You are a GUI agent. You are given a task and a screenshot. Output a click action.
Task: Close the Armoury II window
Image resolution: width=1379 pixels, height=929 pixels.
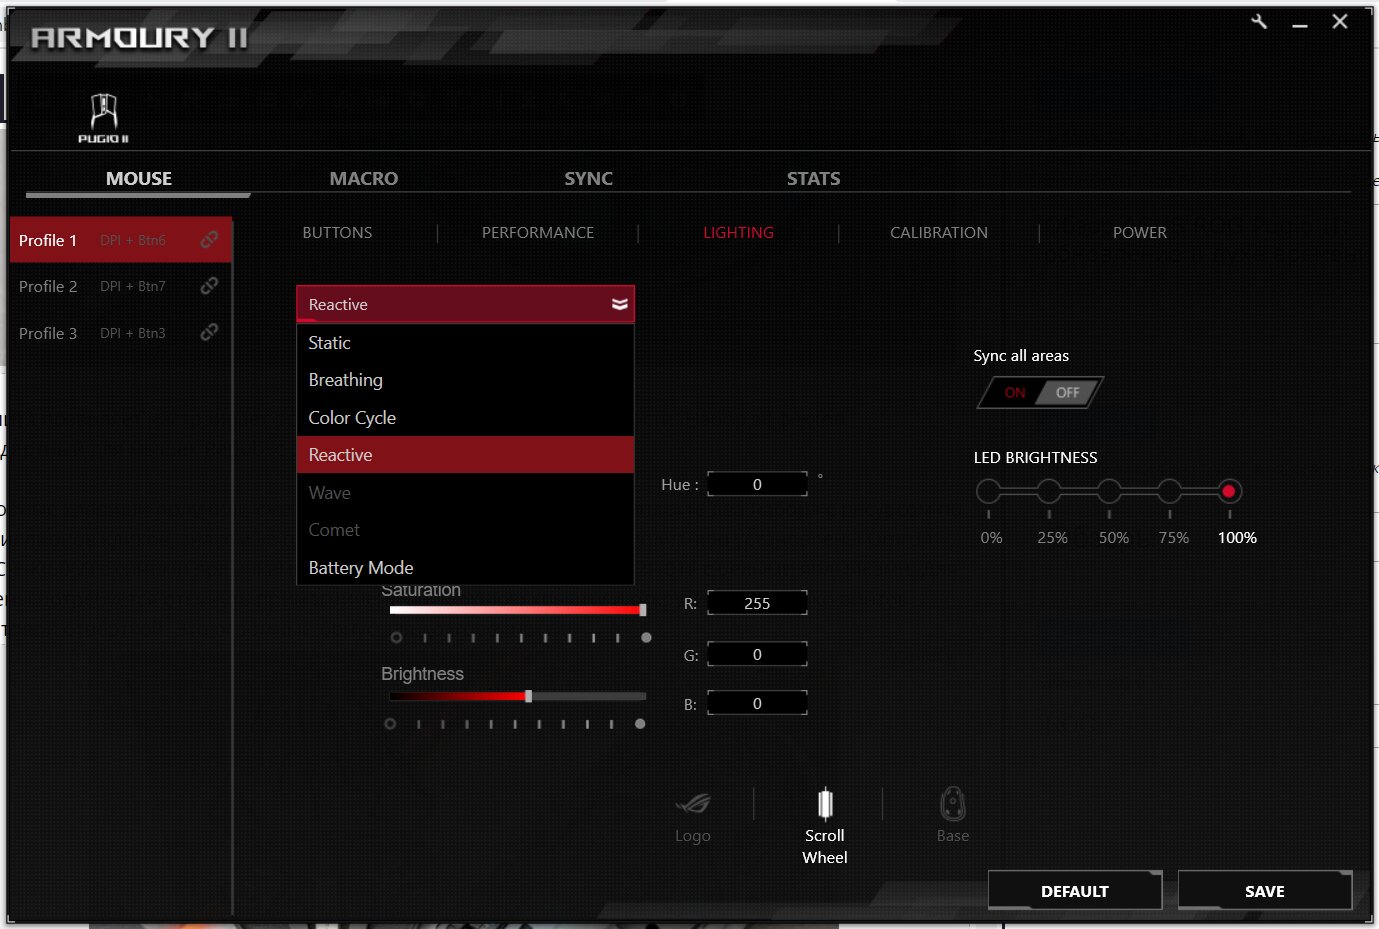(1340, 21)
